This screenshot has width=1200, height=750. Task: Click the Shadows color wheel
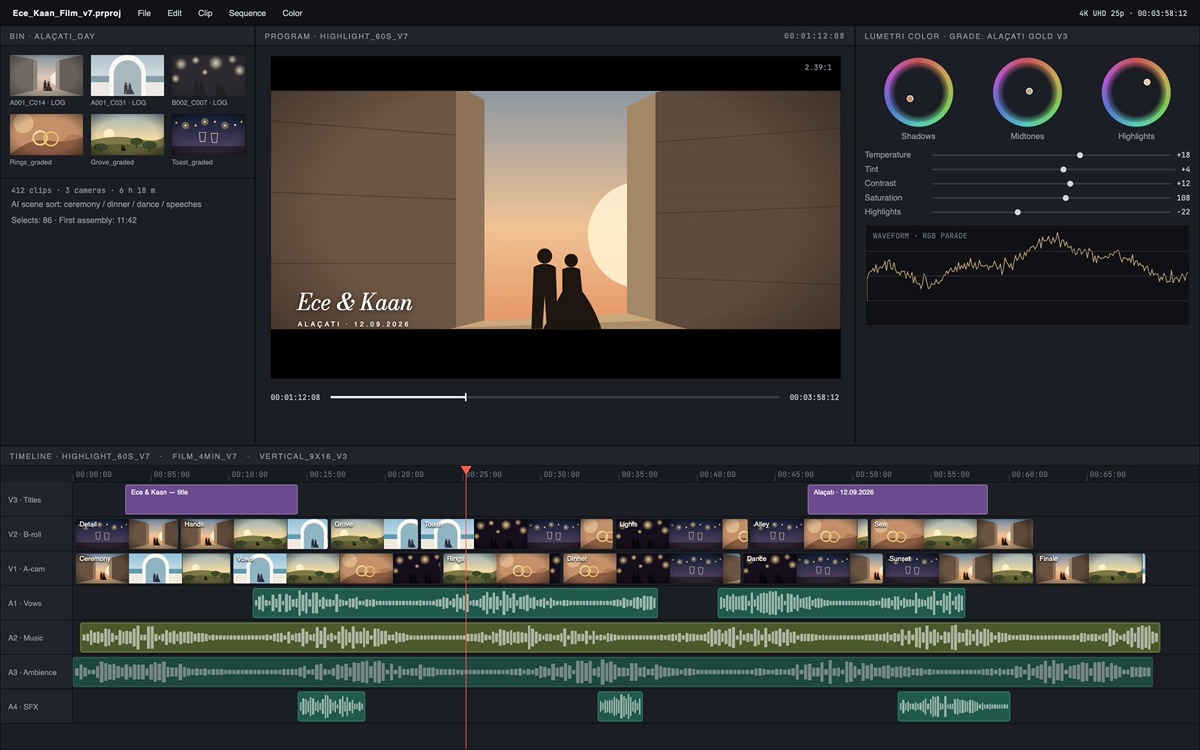point(918,92)
